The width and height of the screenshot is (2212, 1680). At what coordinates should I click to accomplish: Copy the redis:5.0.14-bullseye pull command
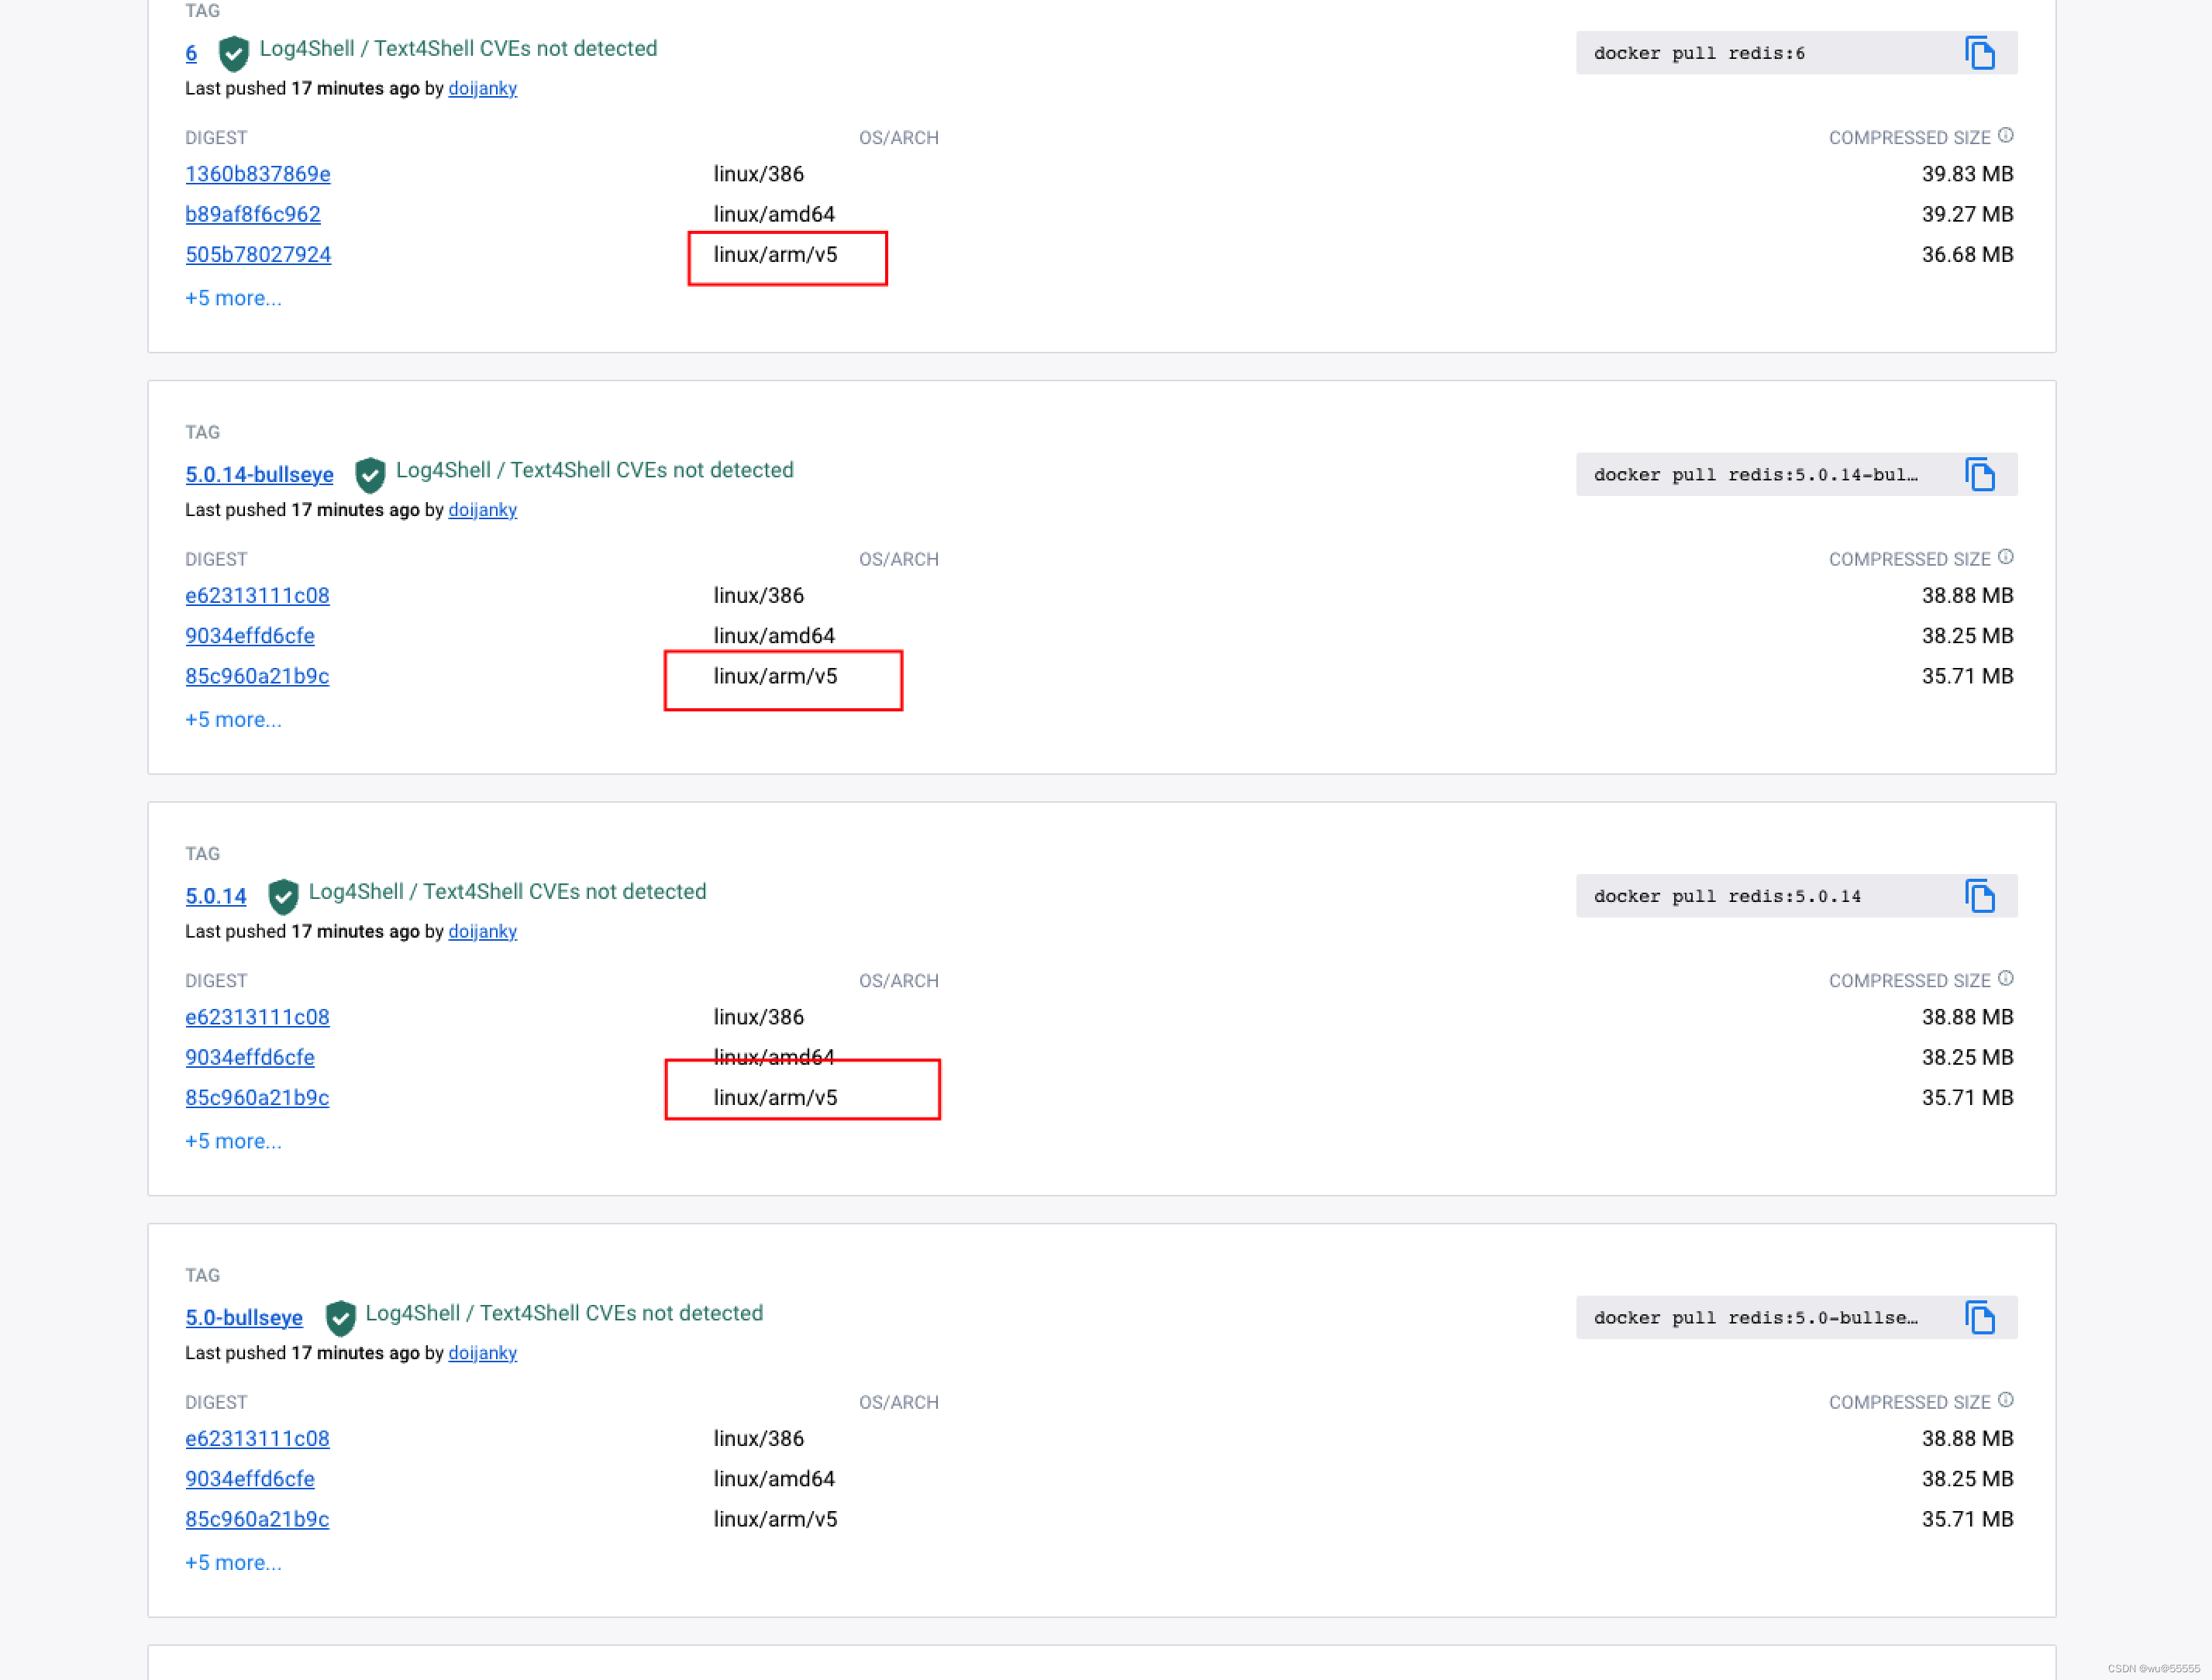click(x=1979, y=475)
